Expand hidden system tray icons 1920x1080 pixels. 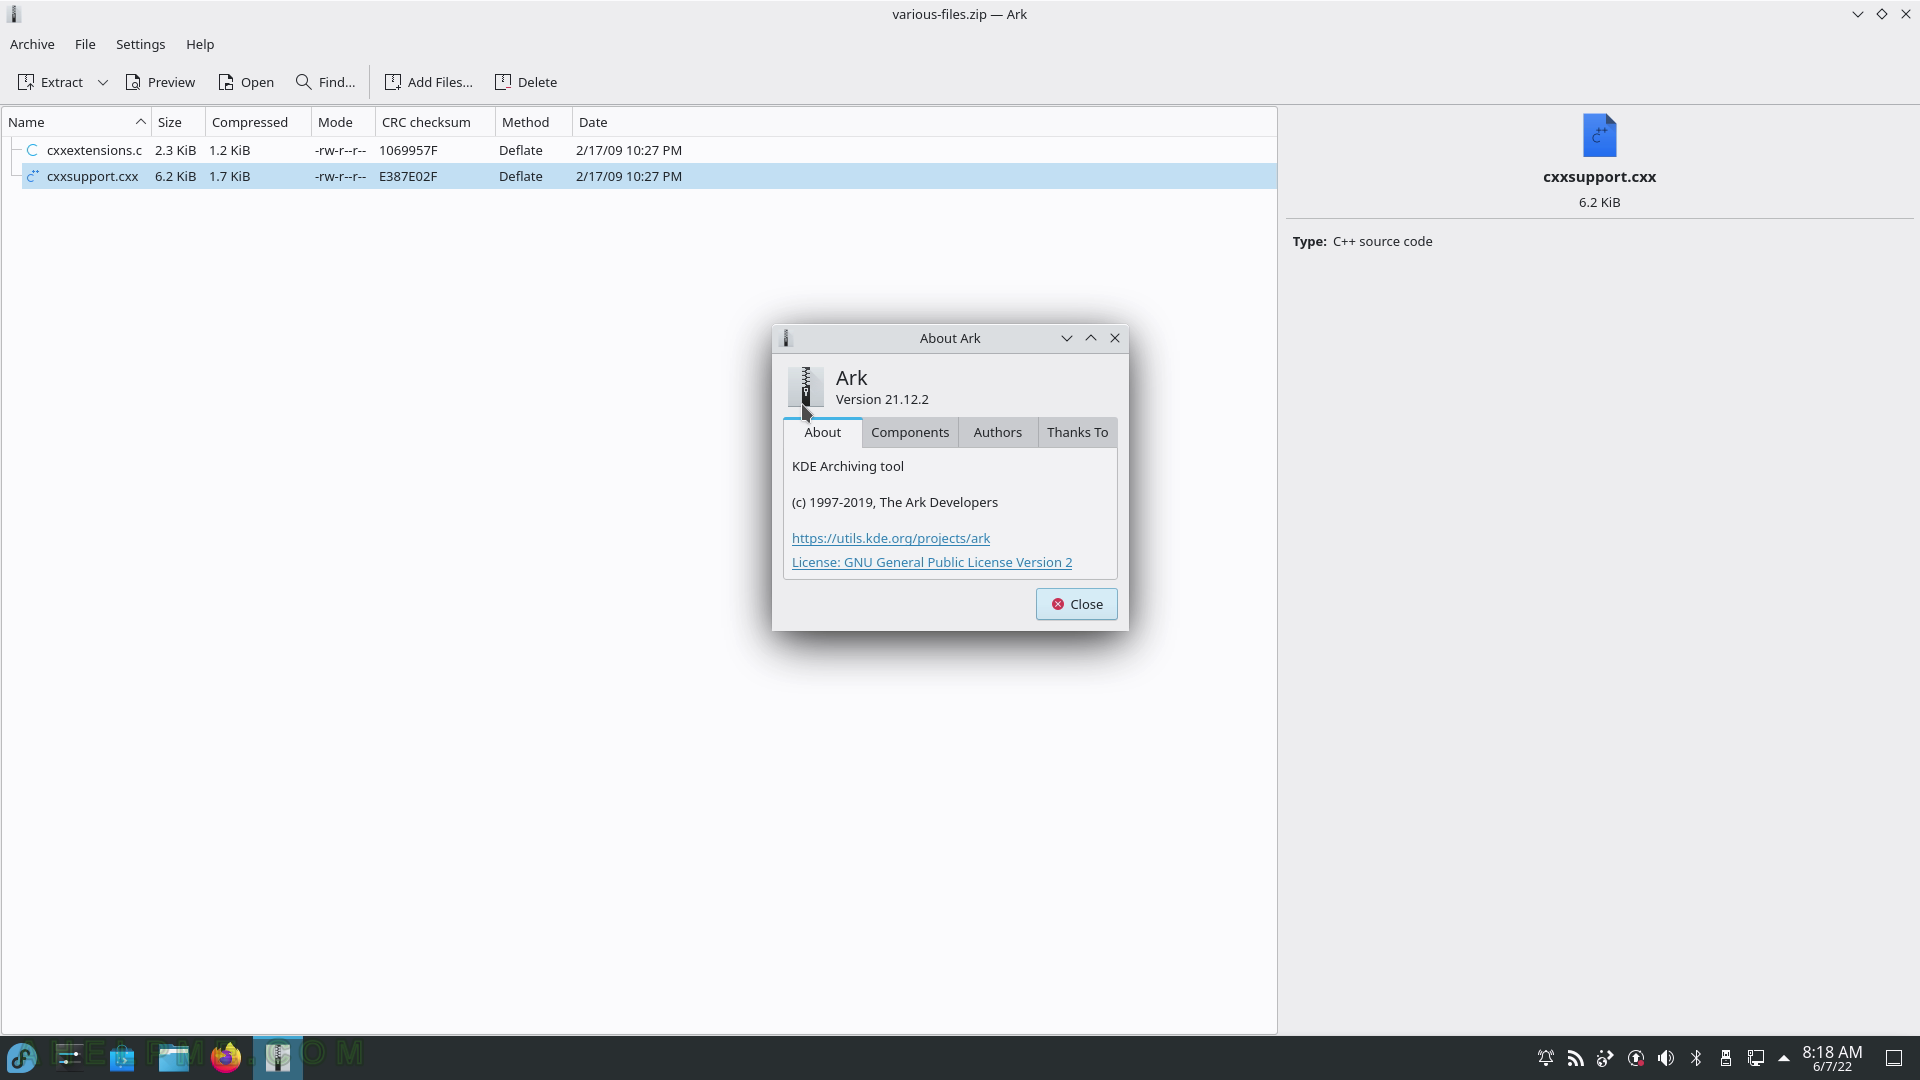1784,1058
